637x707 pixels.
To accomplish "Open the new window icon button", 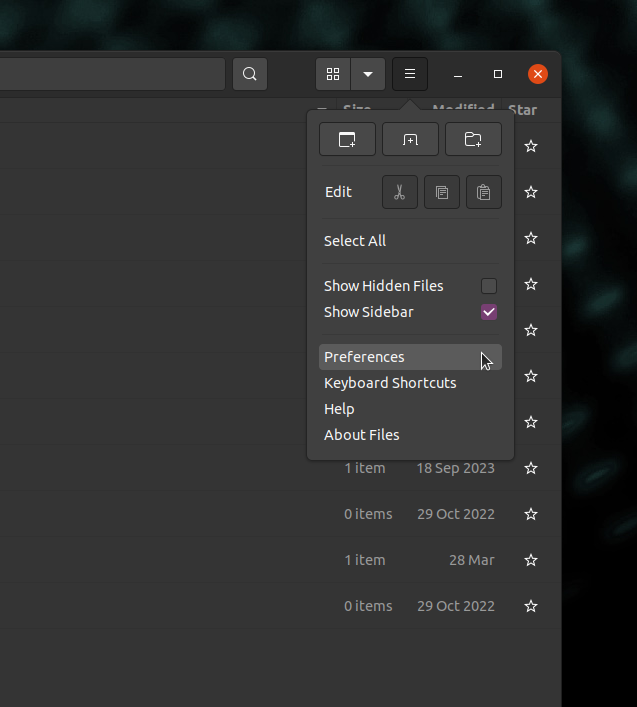I will tap(347, 140).
